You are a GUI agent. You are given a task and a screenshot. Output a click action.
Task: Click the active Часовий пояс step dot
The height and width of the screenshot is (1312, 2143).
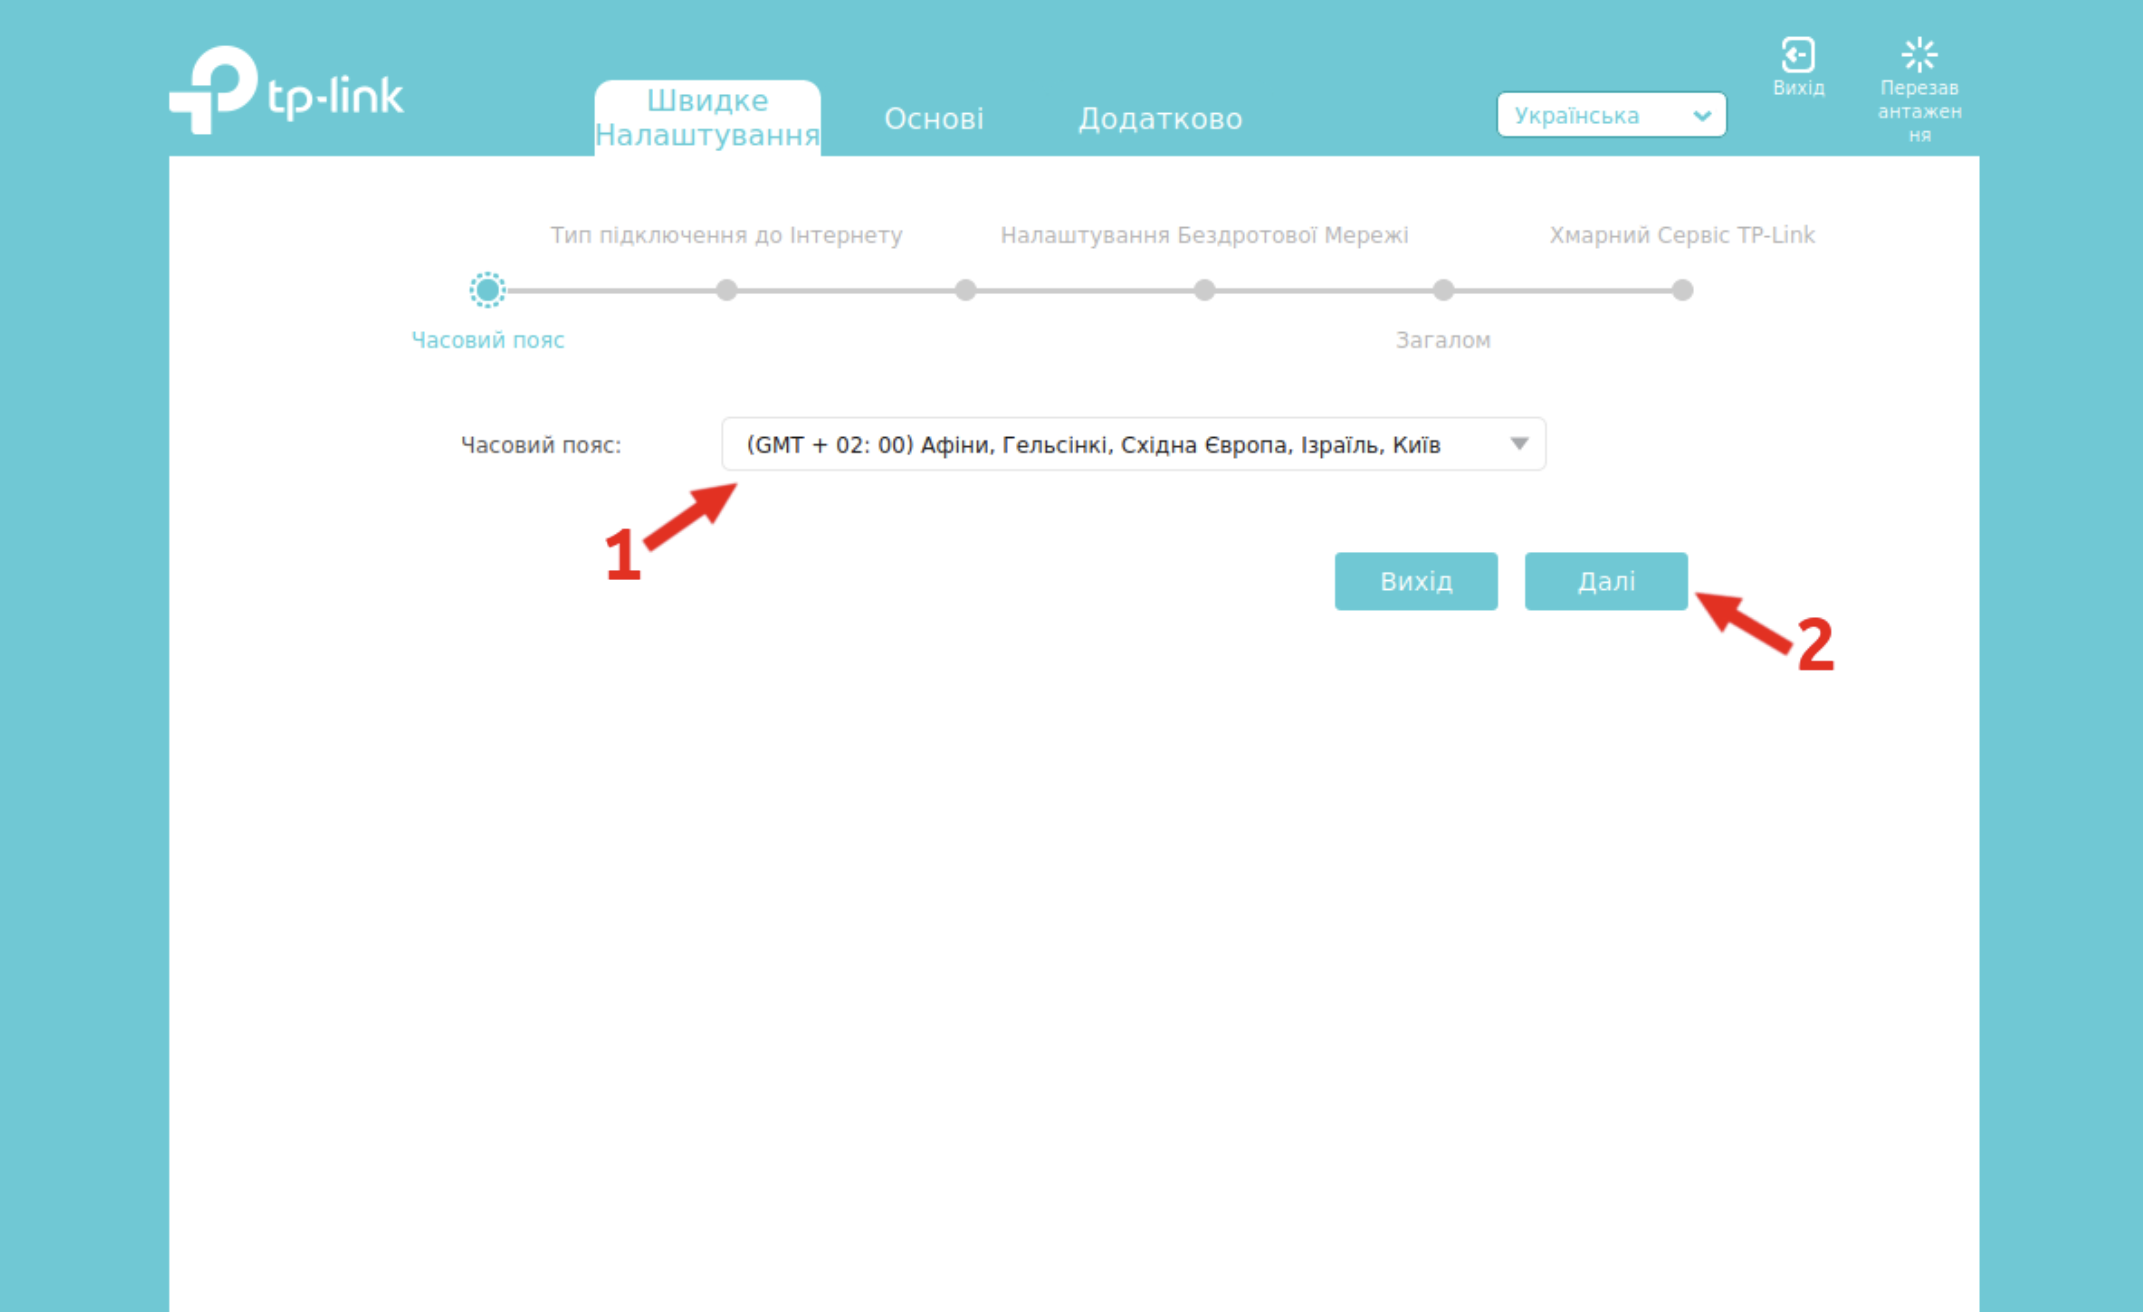(x=487, y=290)
